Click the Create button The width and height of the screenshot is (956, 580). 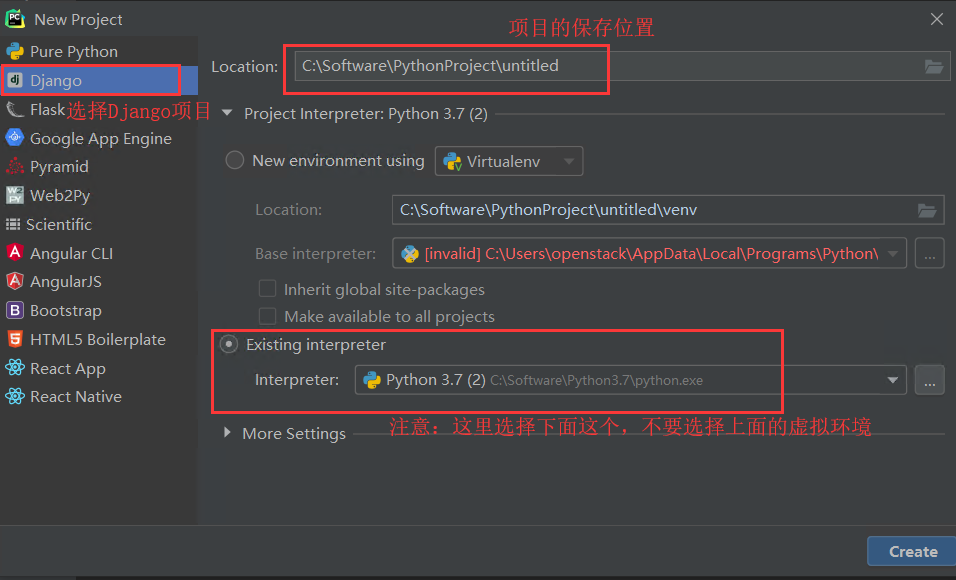click(910, 551)
